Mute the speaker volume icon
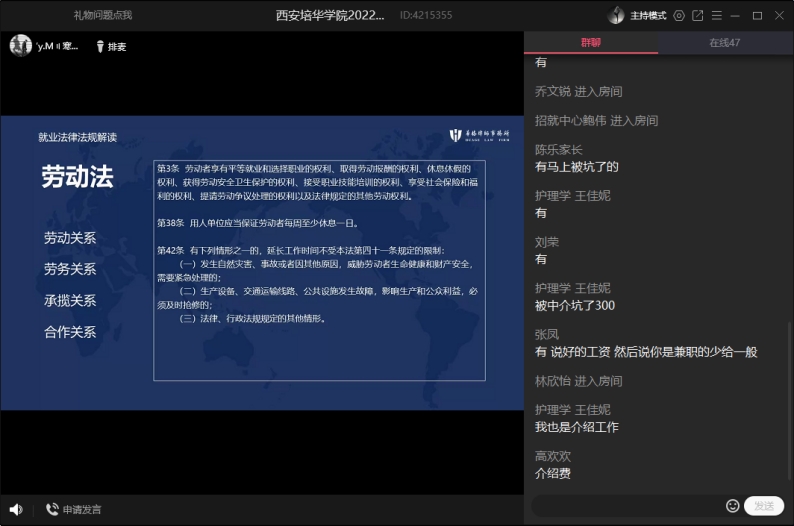The image size is (794, 526). [16, 509]
